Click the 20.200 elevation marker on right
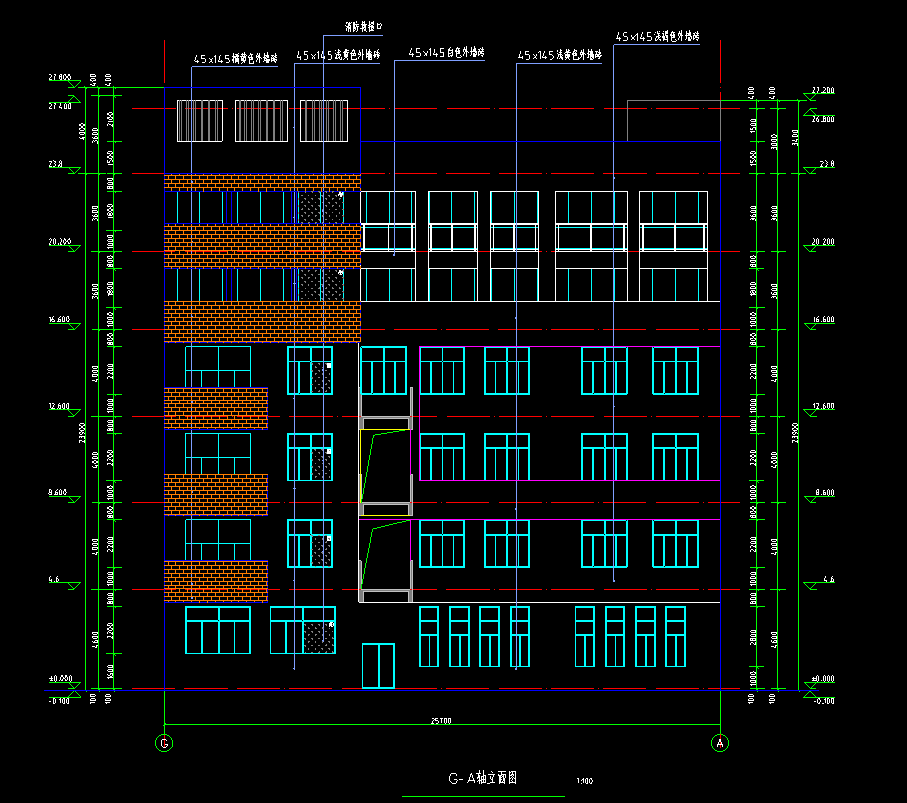The height and width of the screenshot is (803, 907). [x=823, y=242]
